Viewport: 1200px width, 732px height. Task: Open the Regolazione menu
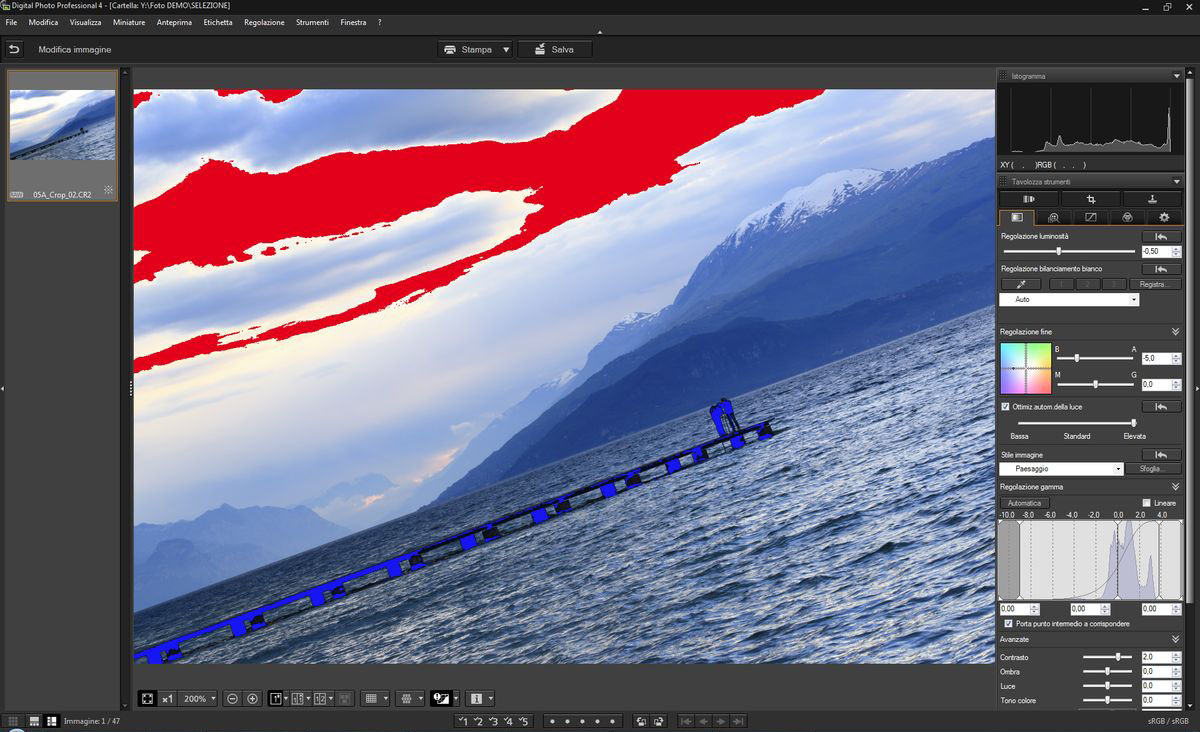click(264, 22)
